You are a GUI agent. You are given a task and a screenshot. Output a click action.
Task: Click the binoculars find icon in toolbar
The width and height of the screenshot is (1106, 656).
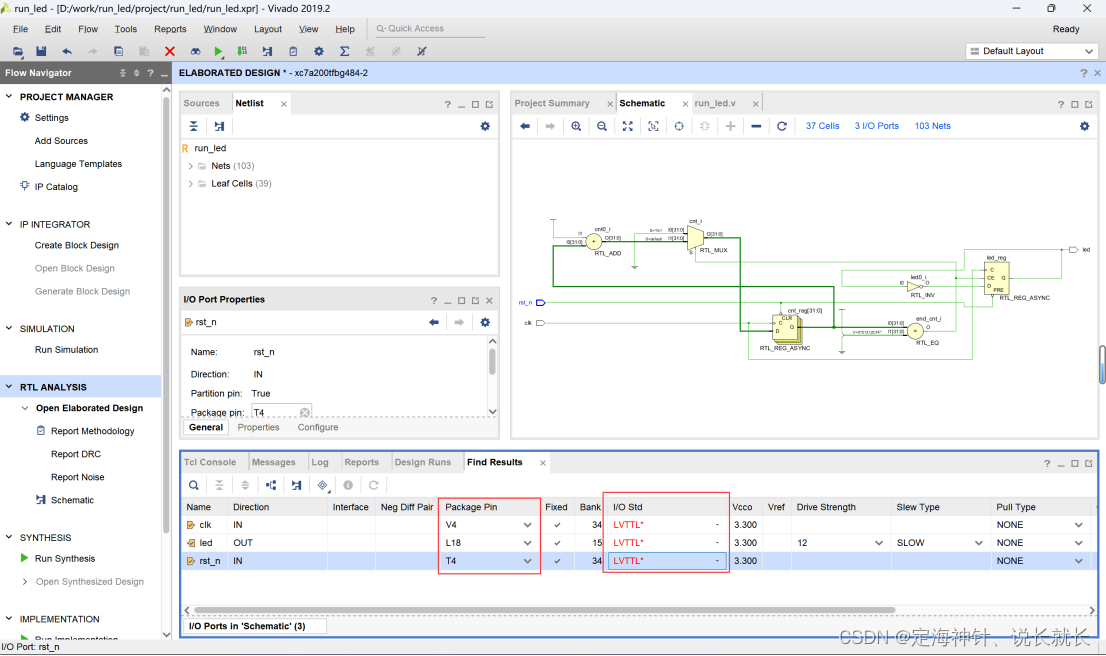click(x=195, y=51)
